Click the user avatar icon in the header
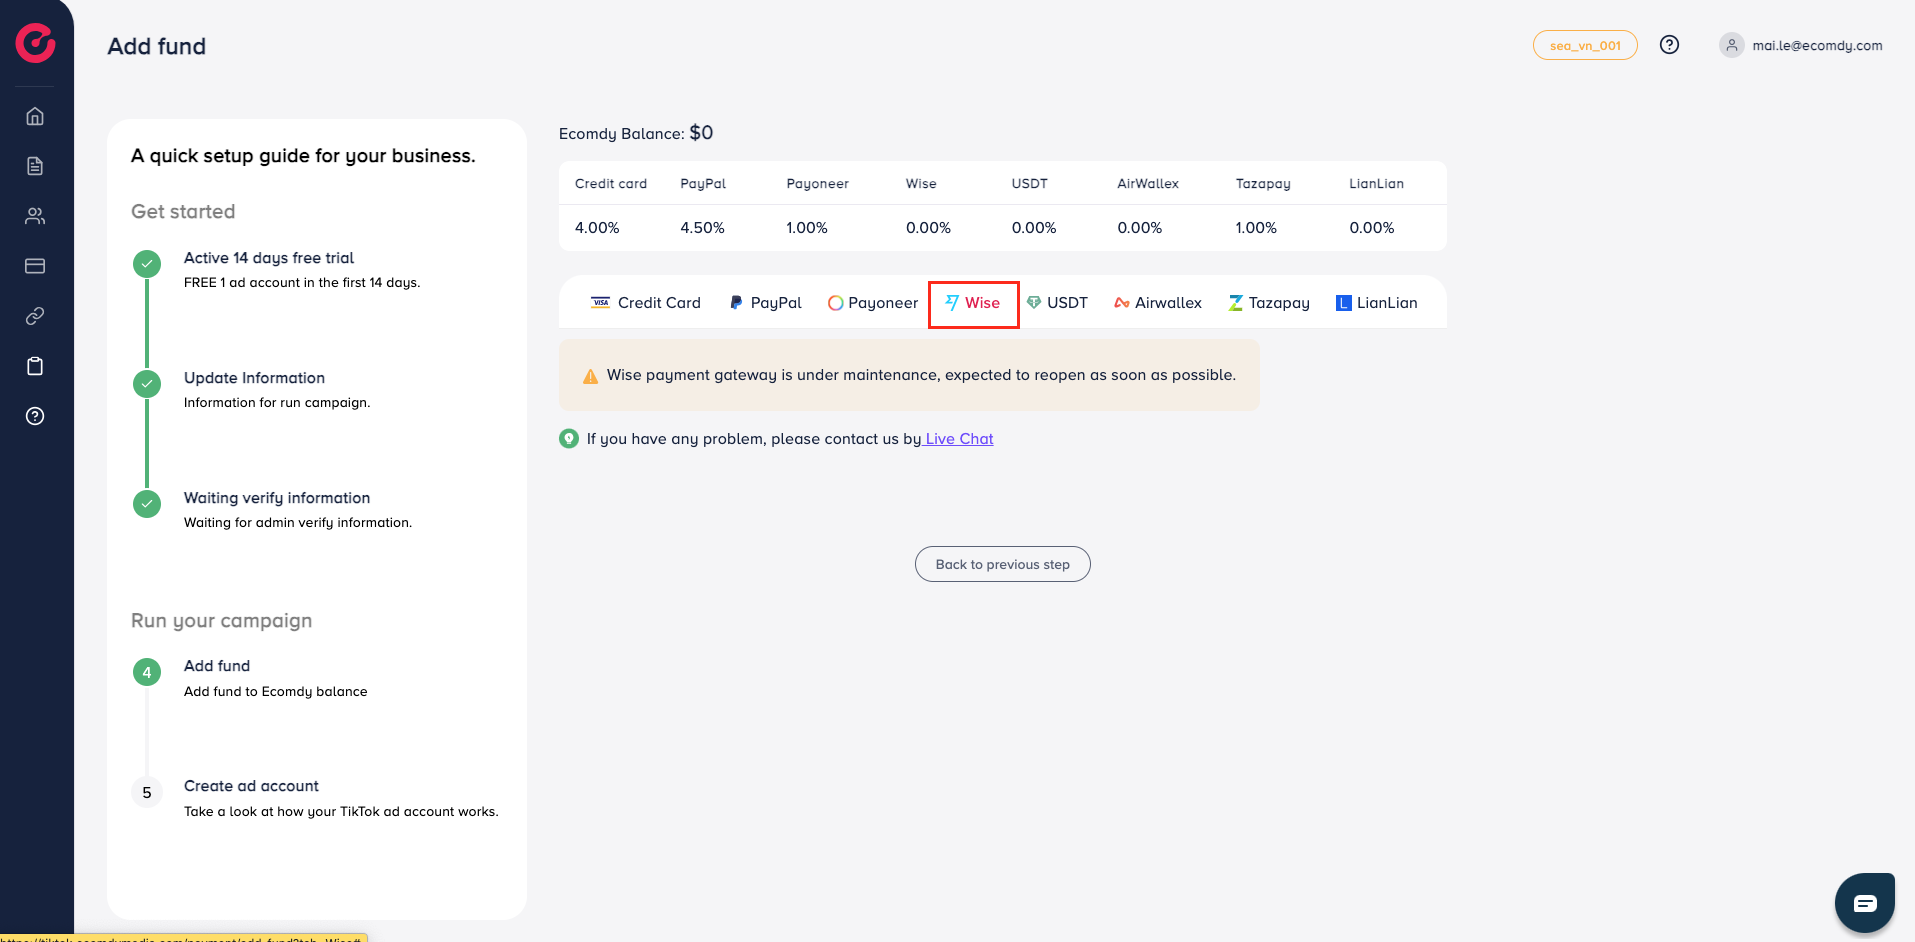Image resolution: width=1915 pixels, height=942 pixels. coord(1731,45)
